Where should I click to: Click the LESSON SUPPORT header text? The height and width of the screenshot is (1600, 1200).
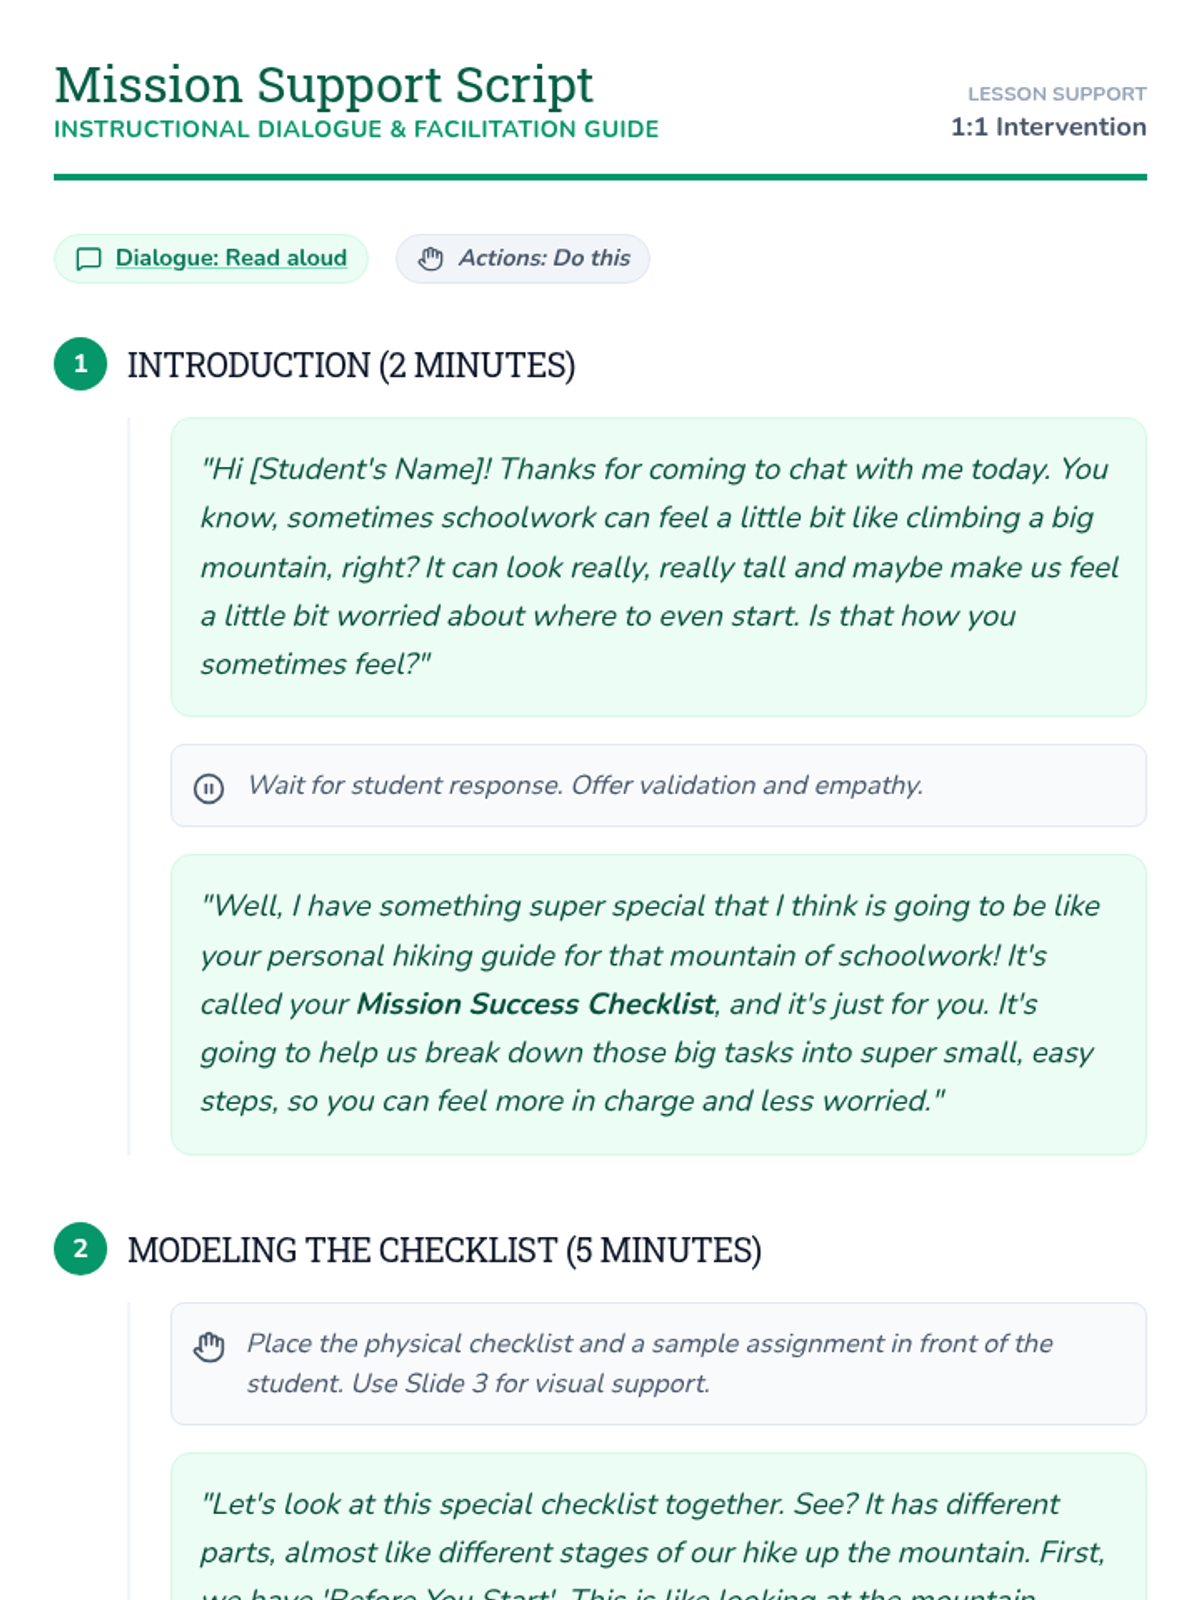click(1057, 94)
